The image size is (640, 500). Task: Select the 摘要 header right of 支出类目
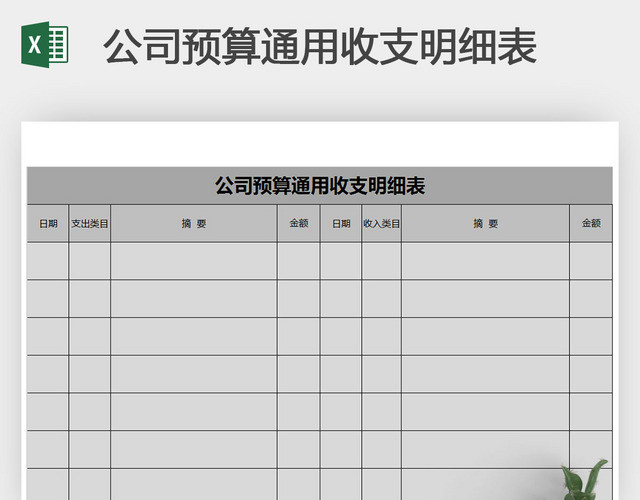click(x=194, y=223)
